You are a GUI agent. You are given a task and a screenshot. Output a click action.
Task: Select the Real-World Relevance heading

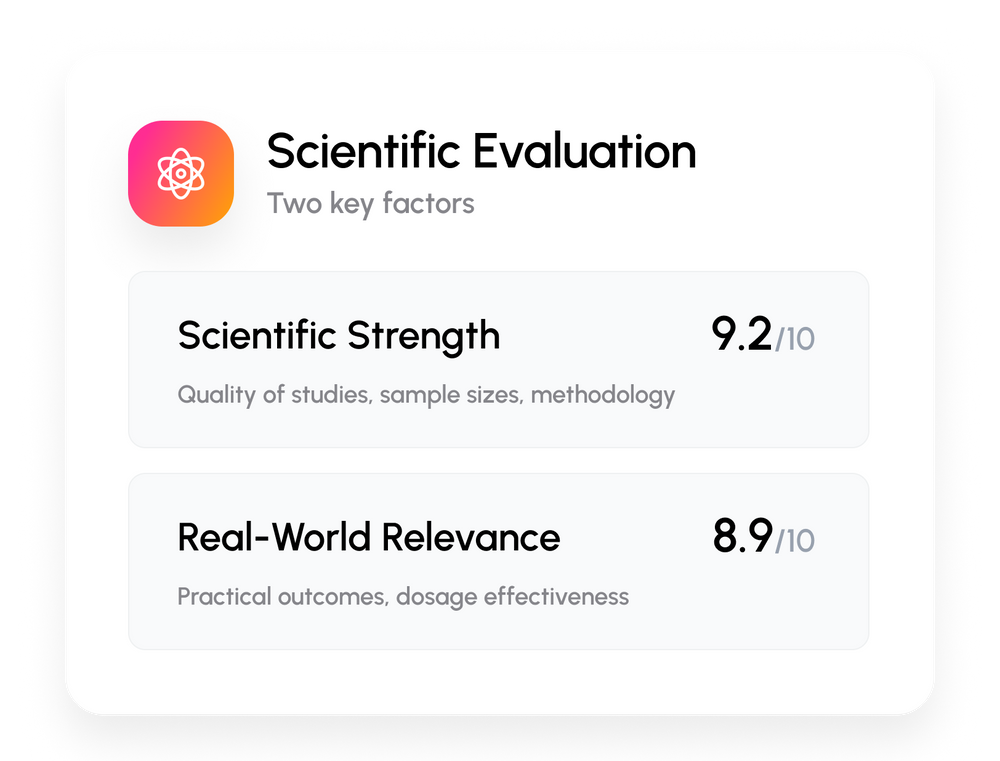coord(368,537)
